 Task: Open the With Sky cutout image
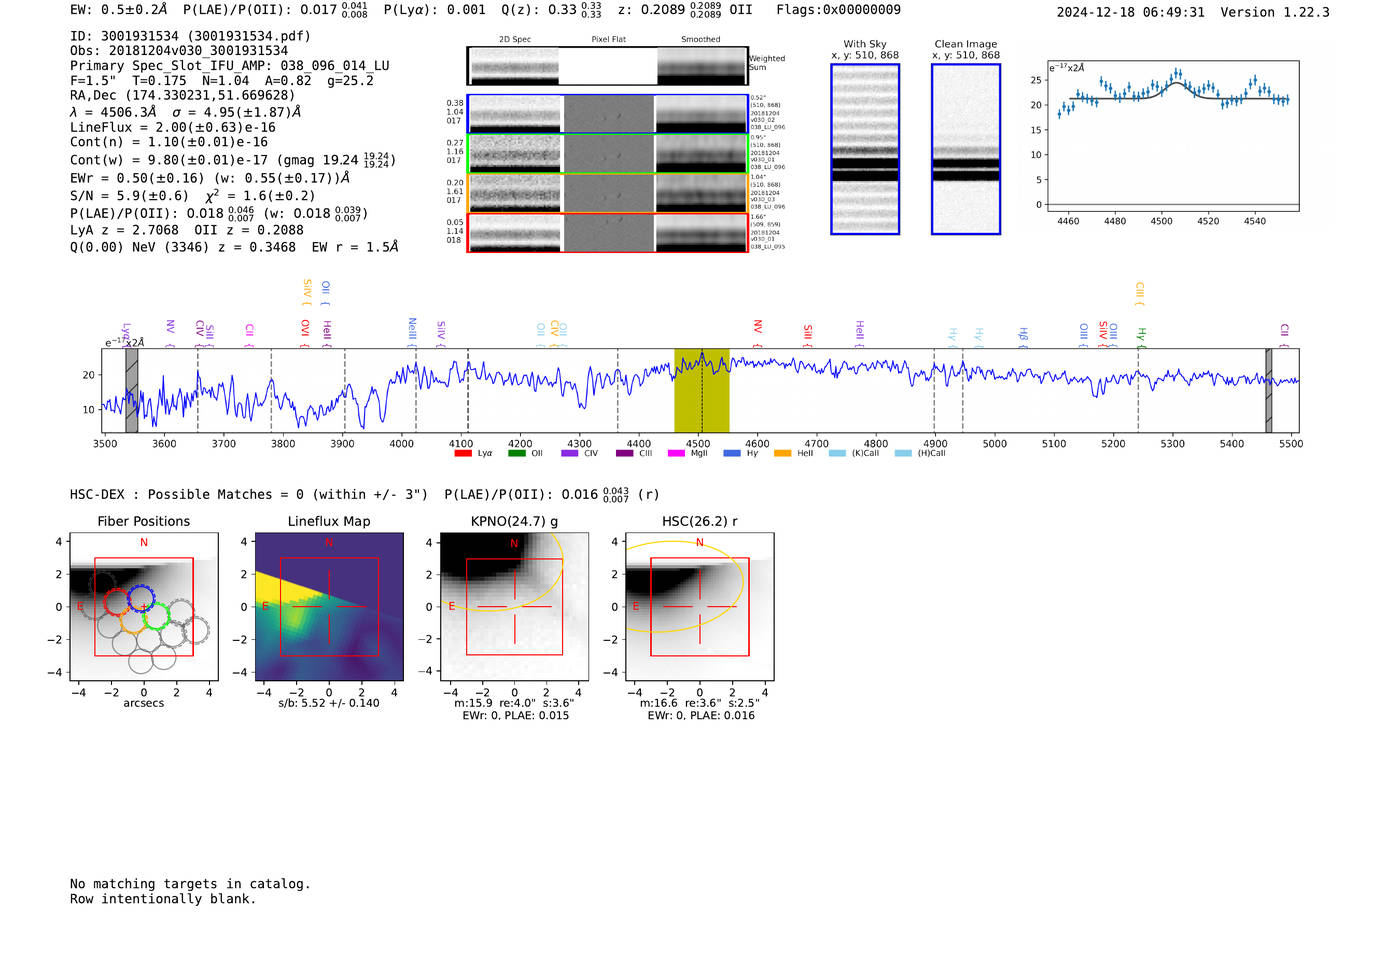pyautogui.click(x=865, y=149)
